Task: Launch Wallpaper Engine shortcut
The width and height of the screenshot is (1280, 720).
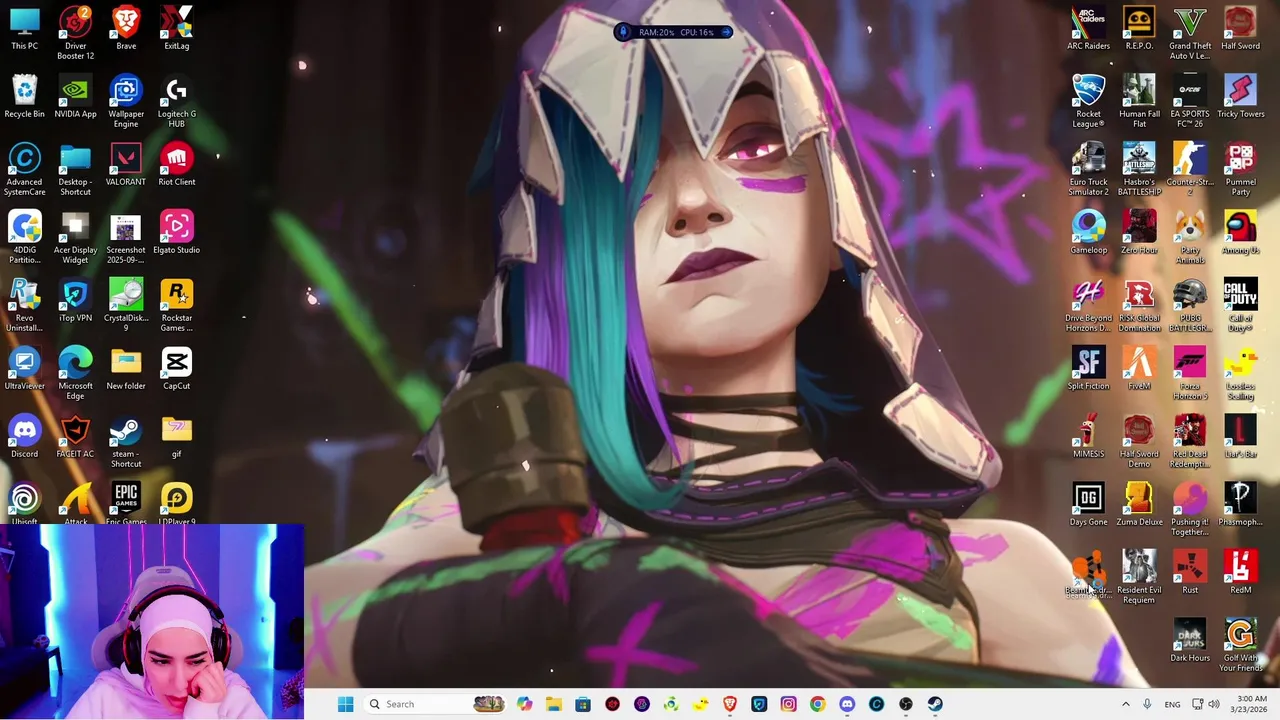Action: pyautogui.click(x=126, y=101)
